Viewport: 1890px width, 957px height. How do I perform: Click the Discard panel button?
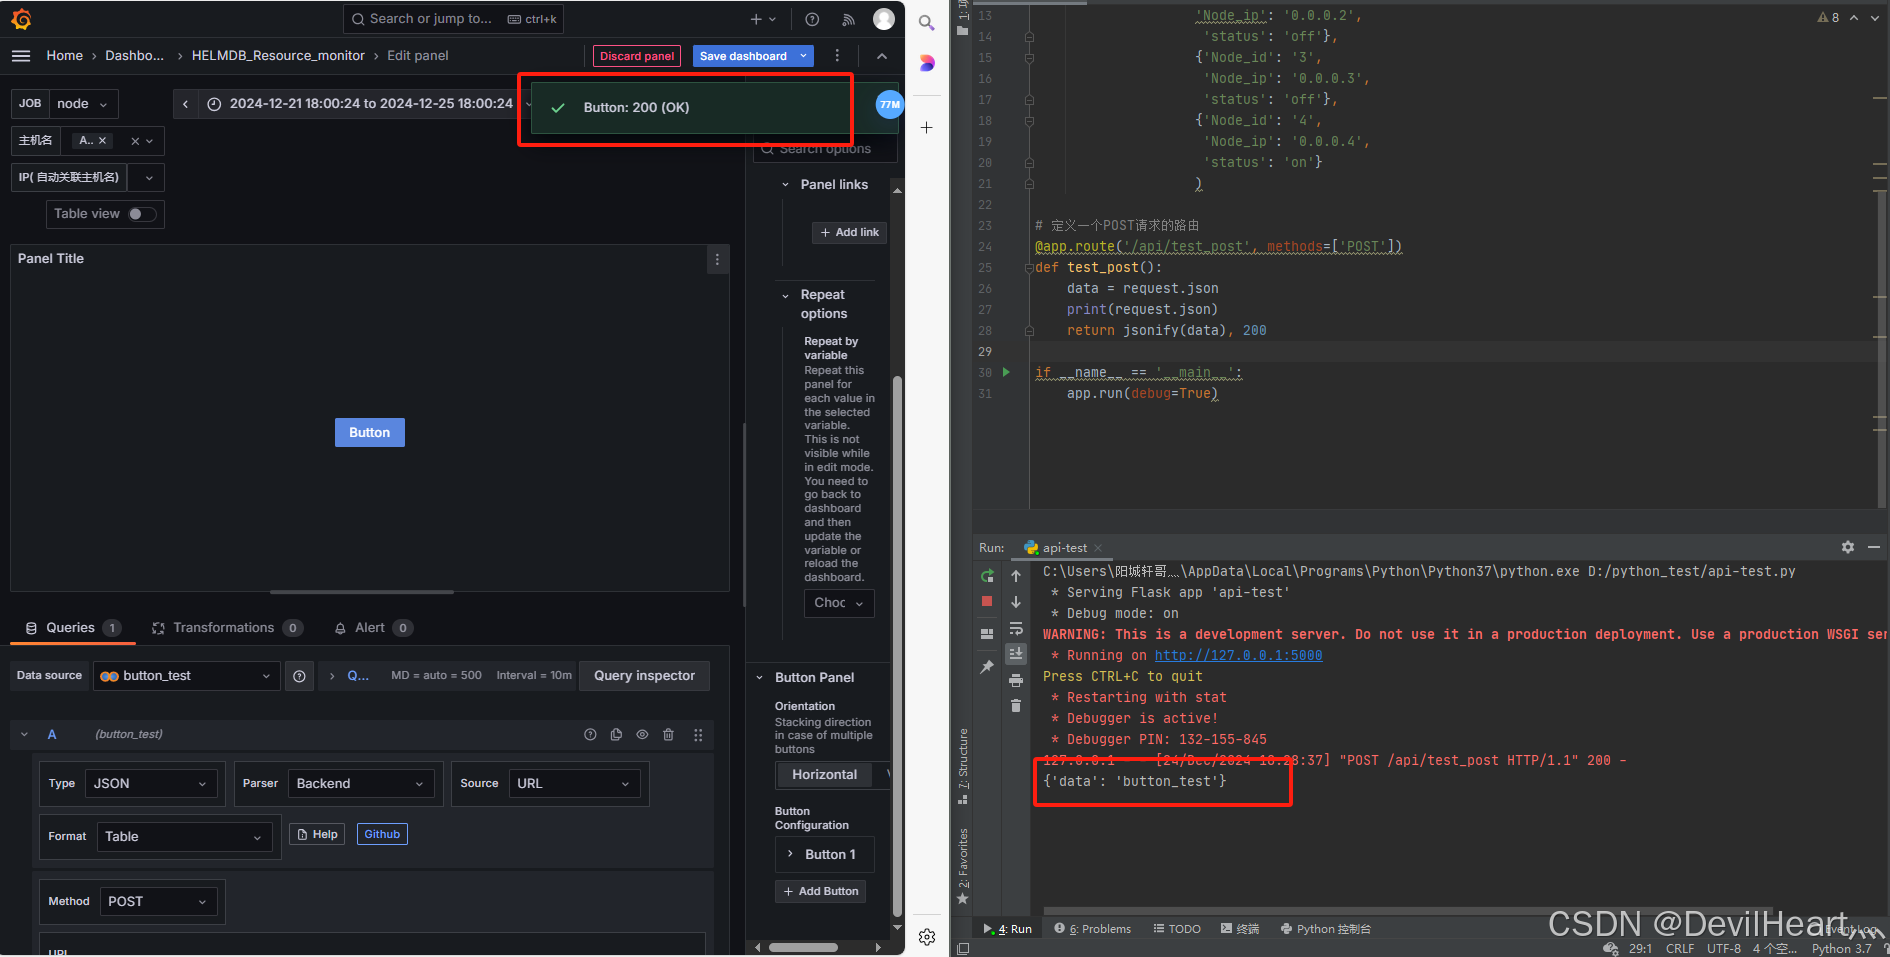(637, 56)
